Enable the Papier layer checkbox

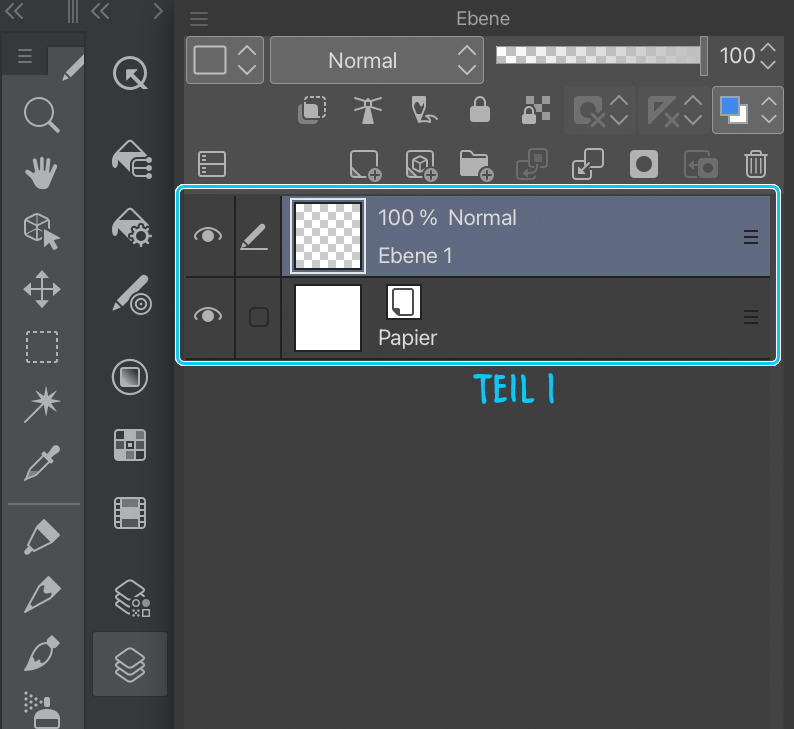(x=258, y=317)
